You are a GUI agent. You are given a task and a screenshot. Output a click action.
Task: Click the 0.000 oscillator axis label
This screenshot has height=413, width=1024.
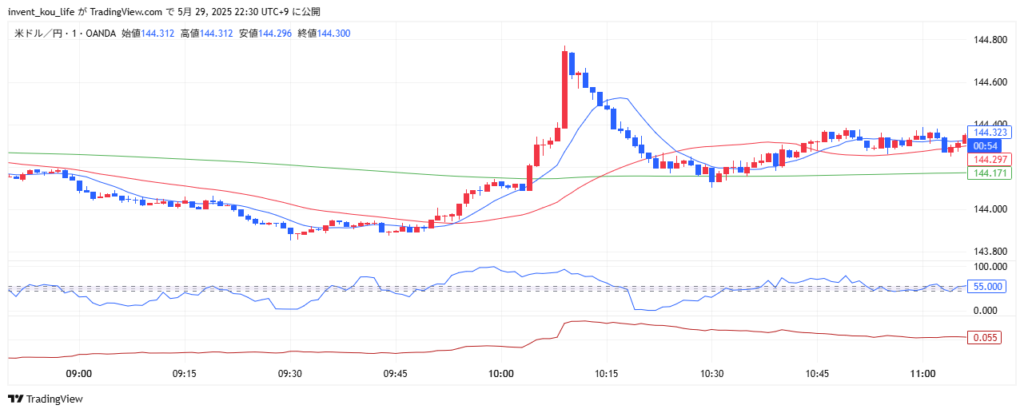985,310
